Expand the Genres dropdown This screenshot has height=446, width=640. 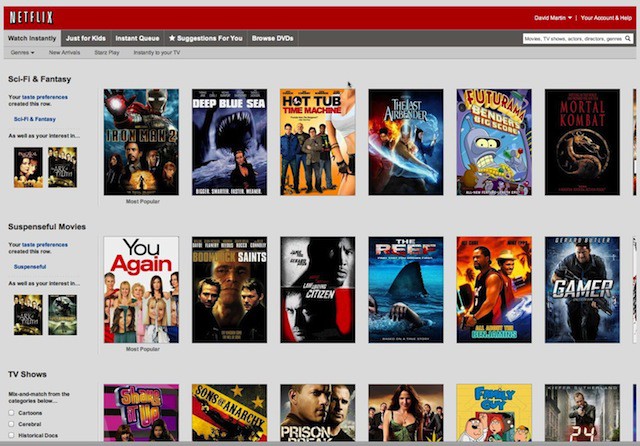(x=22, y=53)
